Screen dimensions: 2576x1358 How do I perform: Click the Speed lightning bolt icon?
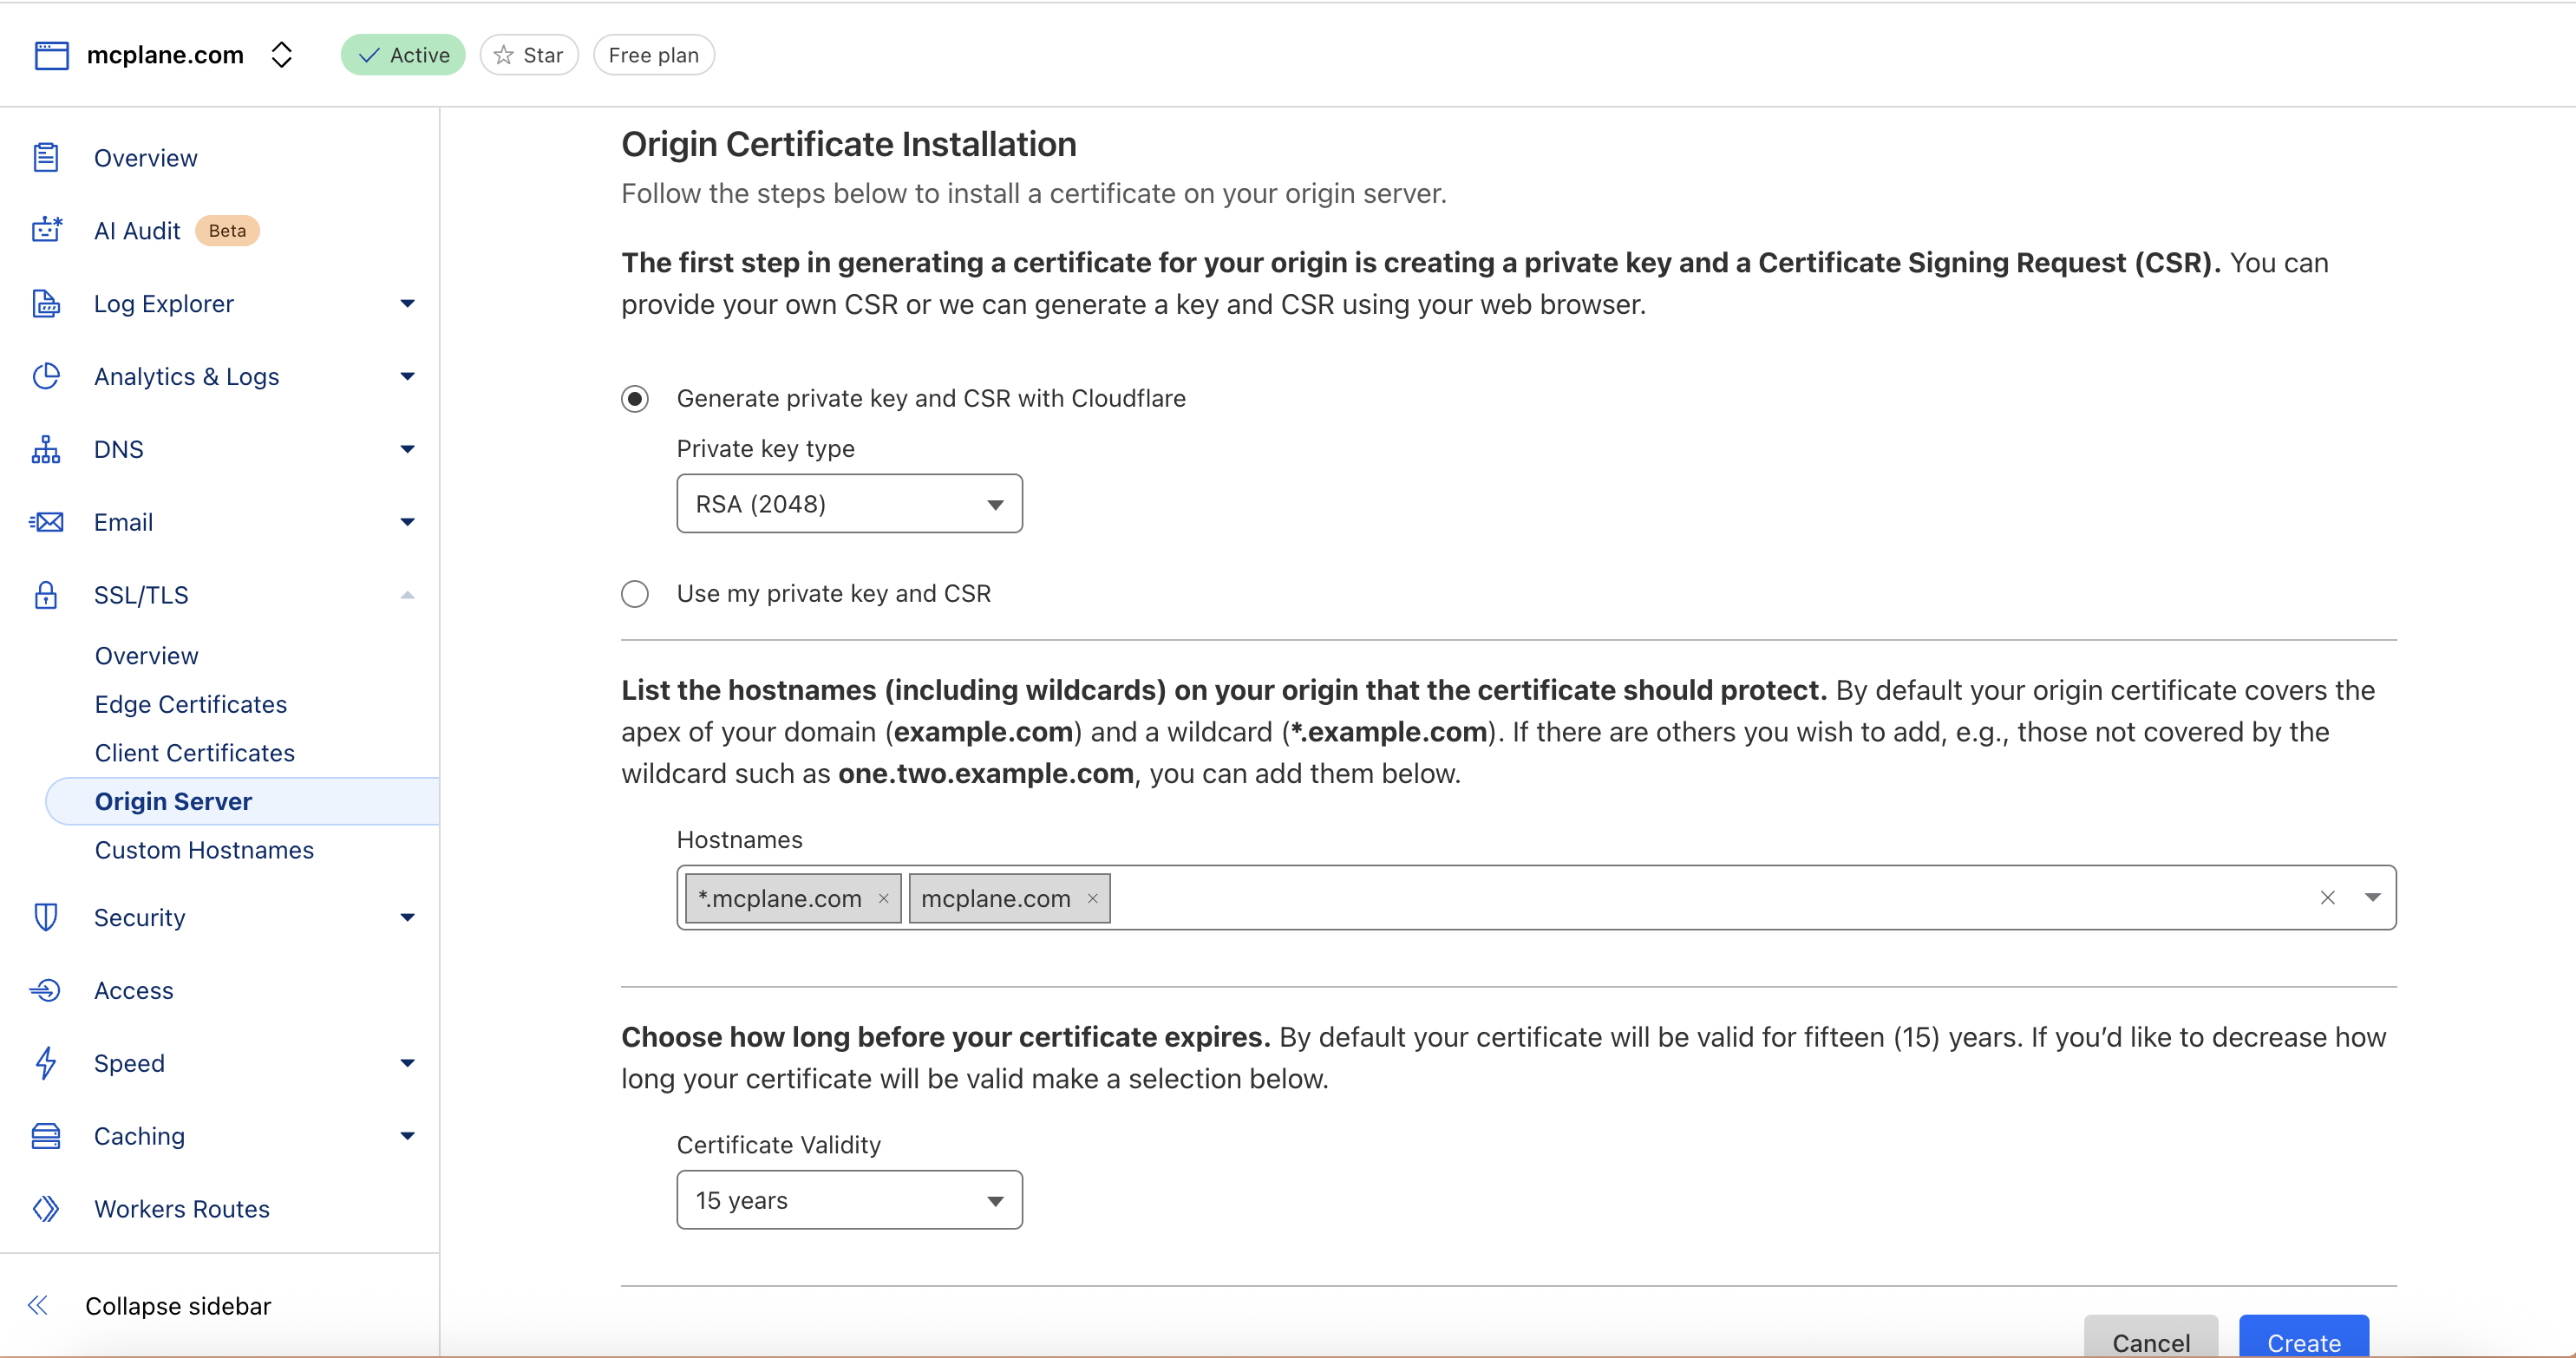click(x=46, y=1064)
